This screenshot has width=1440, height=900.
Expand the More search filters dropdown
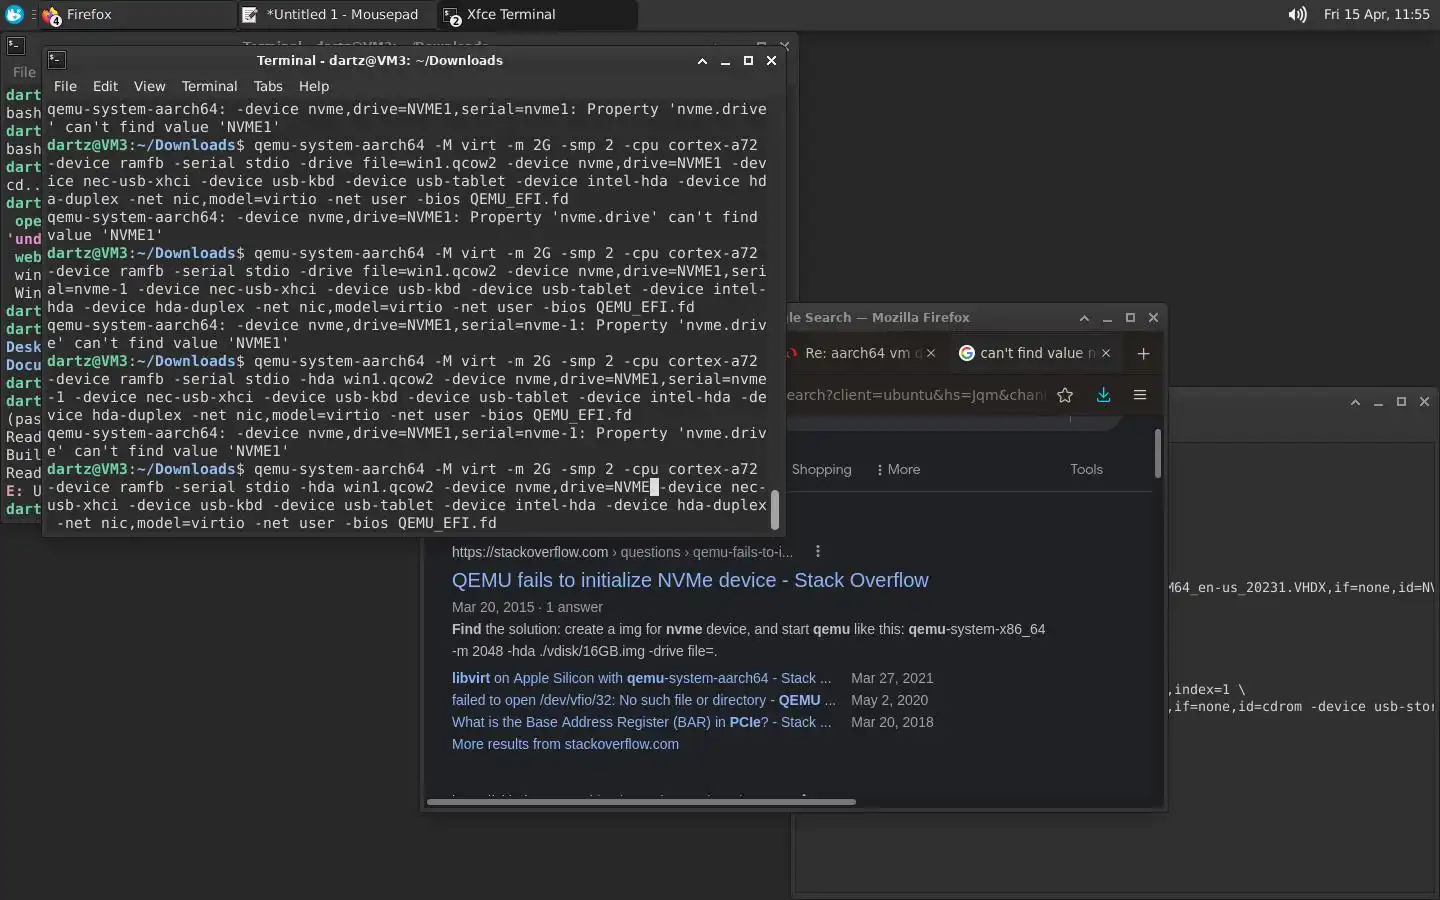(x=898, y=469)
